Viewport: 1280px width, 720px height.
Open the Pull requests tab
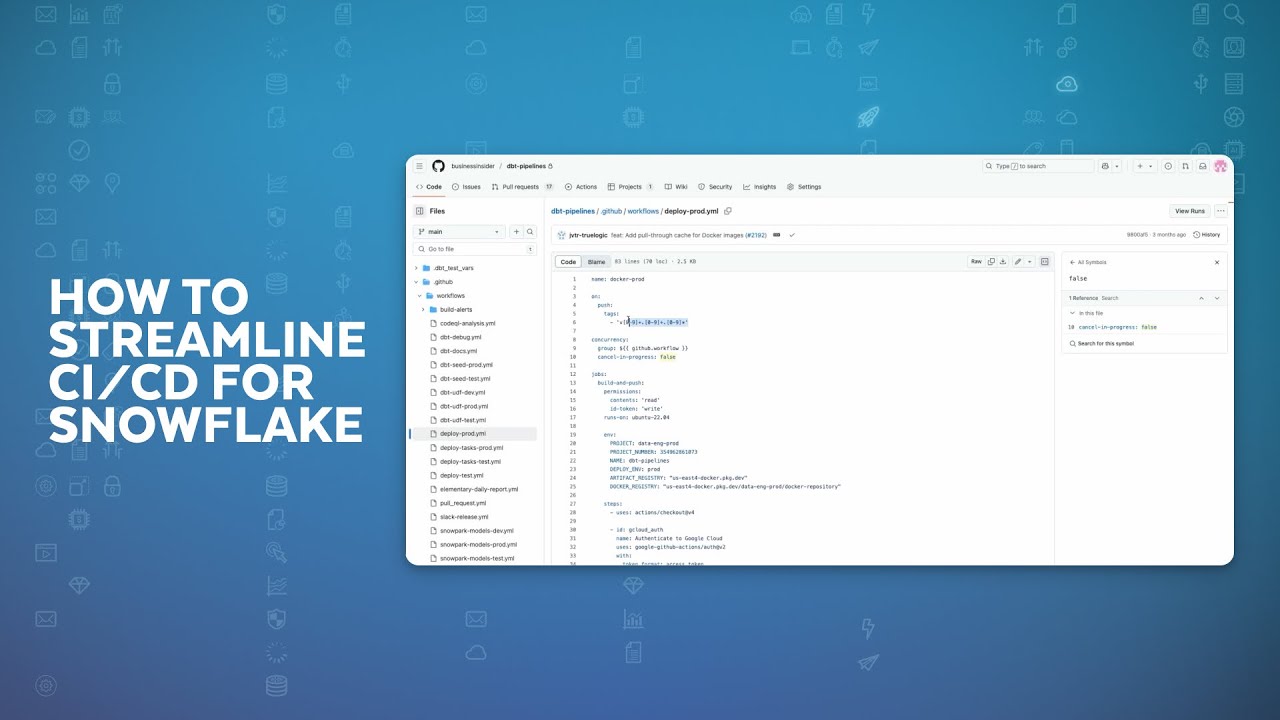(522, 187)
